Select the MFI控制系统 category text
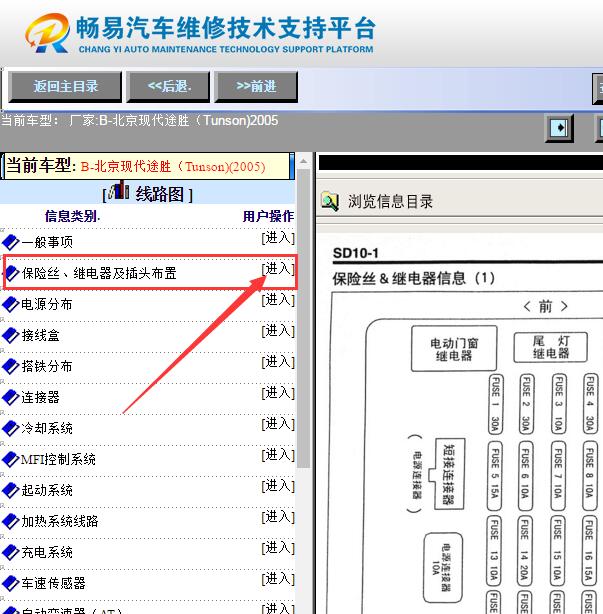Viewport: 603px width, 614px height. (58, 459)
